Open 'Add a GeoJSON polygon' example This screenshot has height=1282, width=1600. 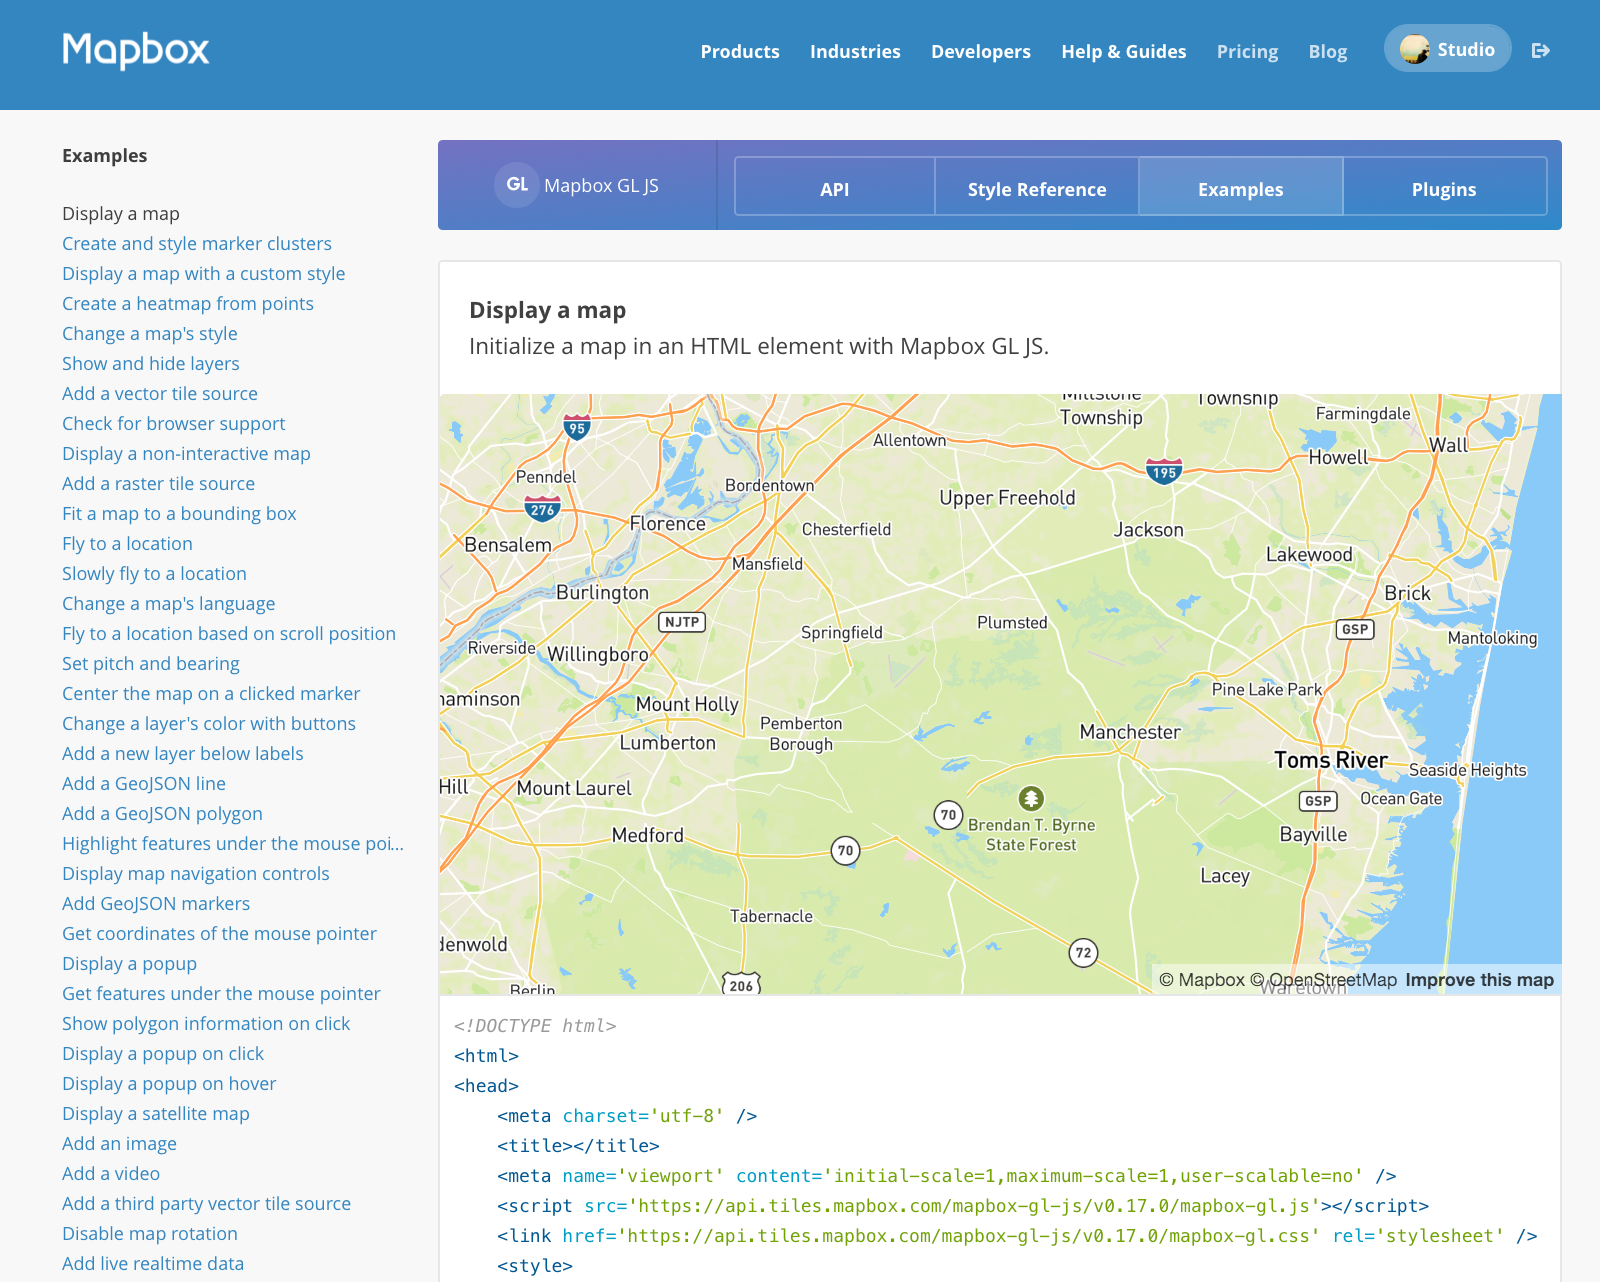[162, 813]
